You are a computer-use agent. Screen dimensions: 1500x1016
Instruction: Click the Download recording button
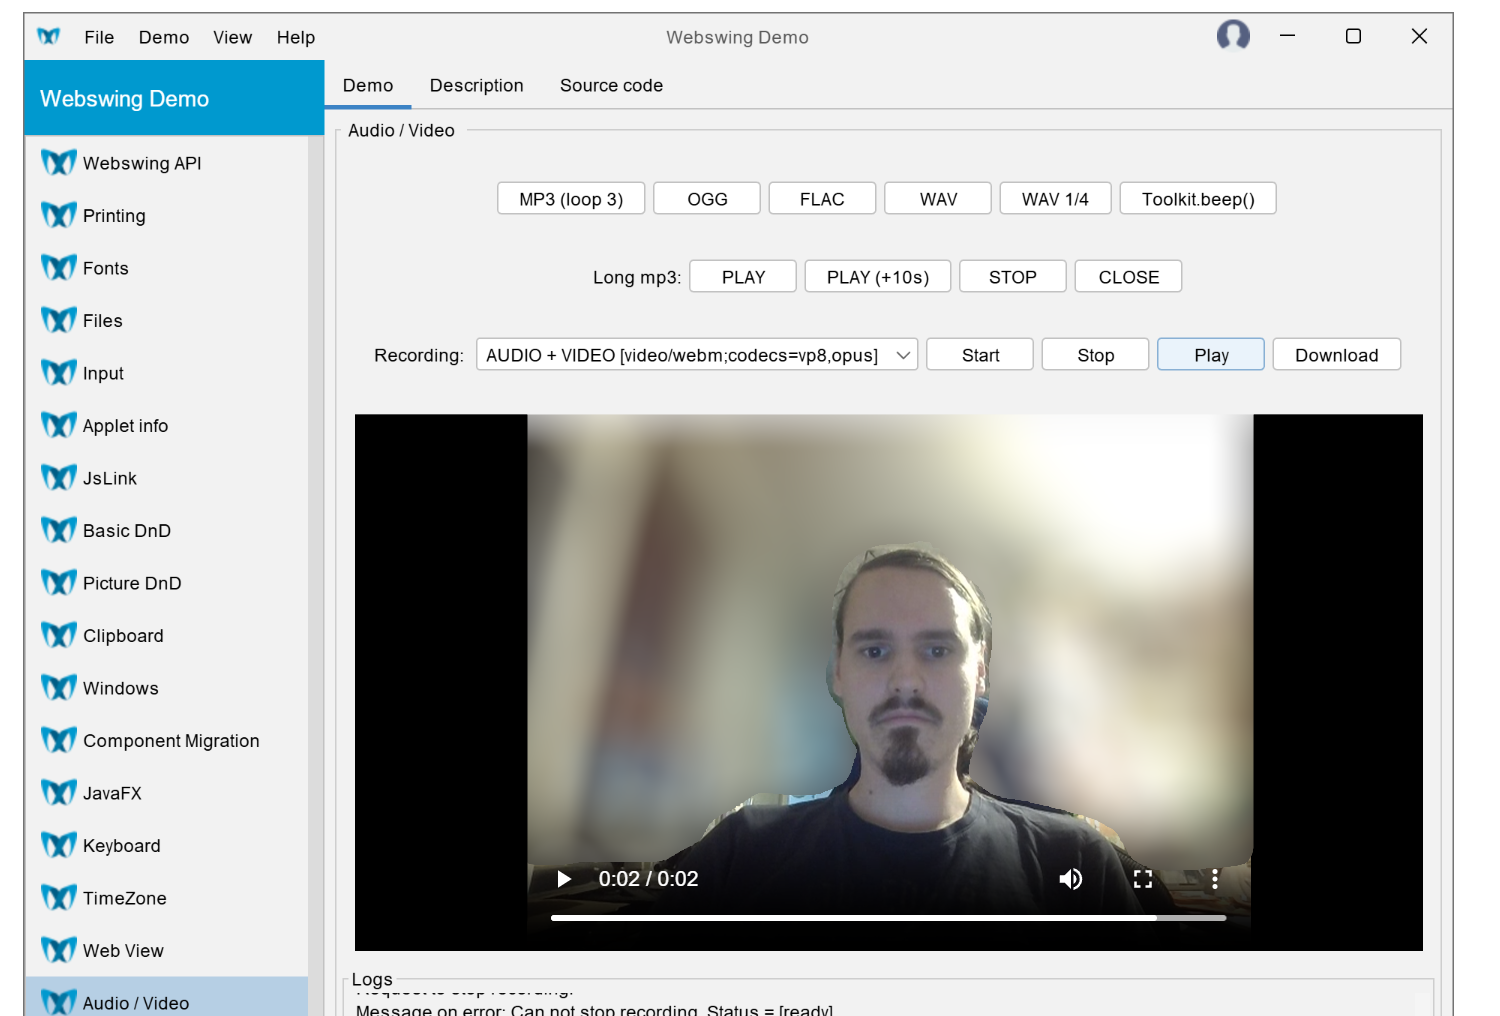pos(1336,355)
